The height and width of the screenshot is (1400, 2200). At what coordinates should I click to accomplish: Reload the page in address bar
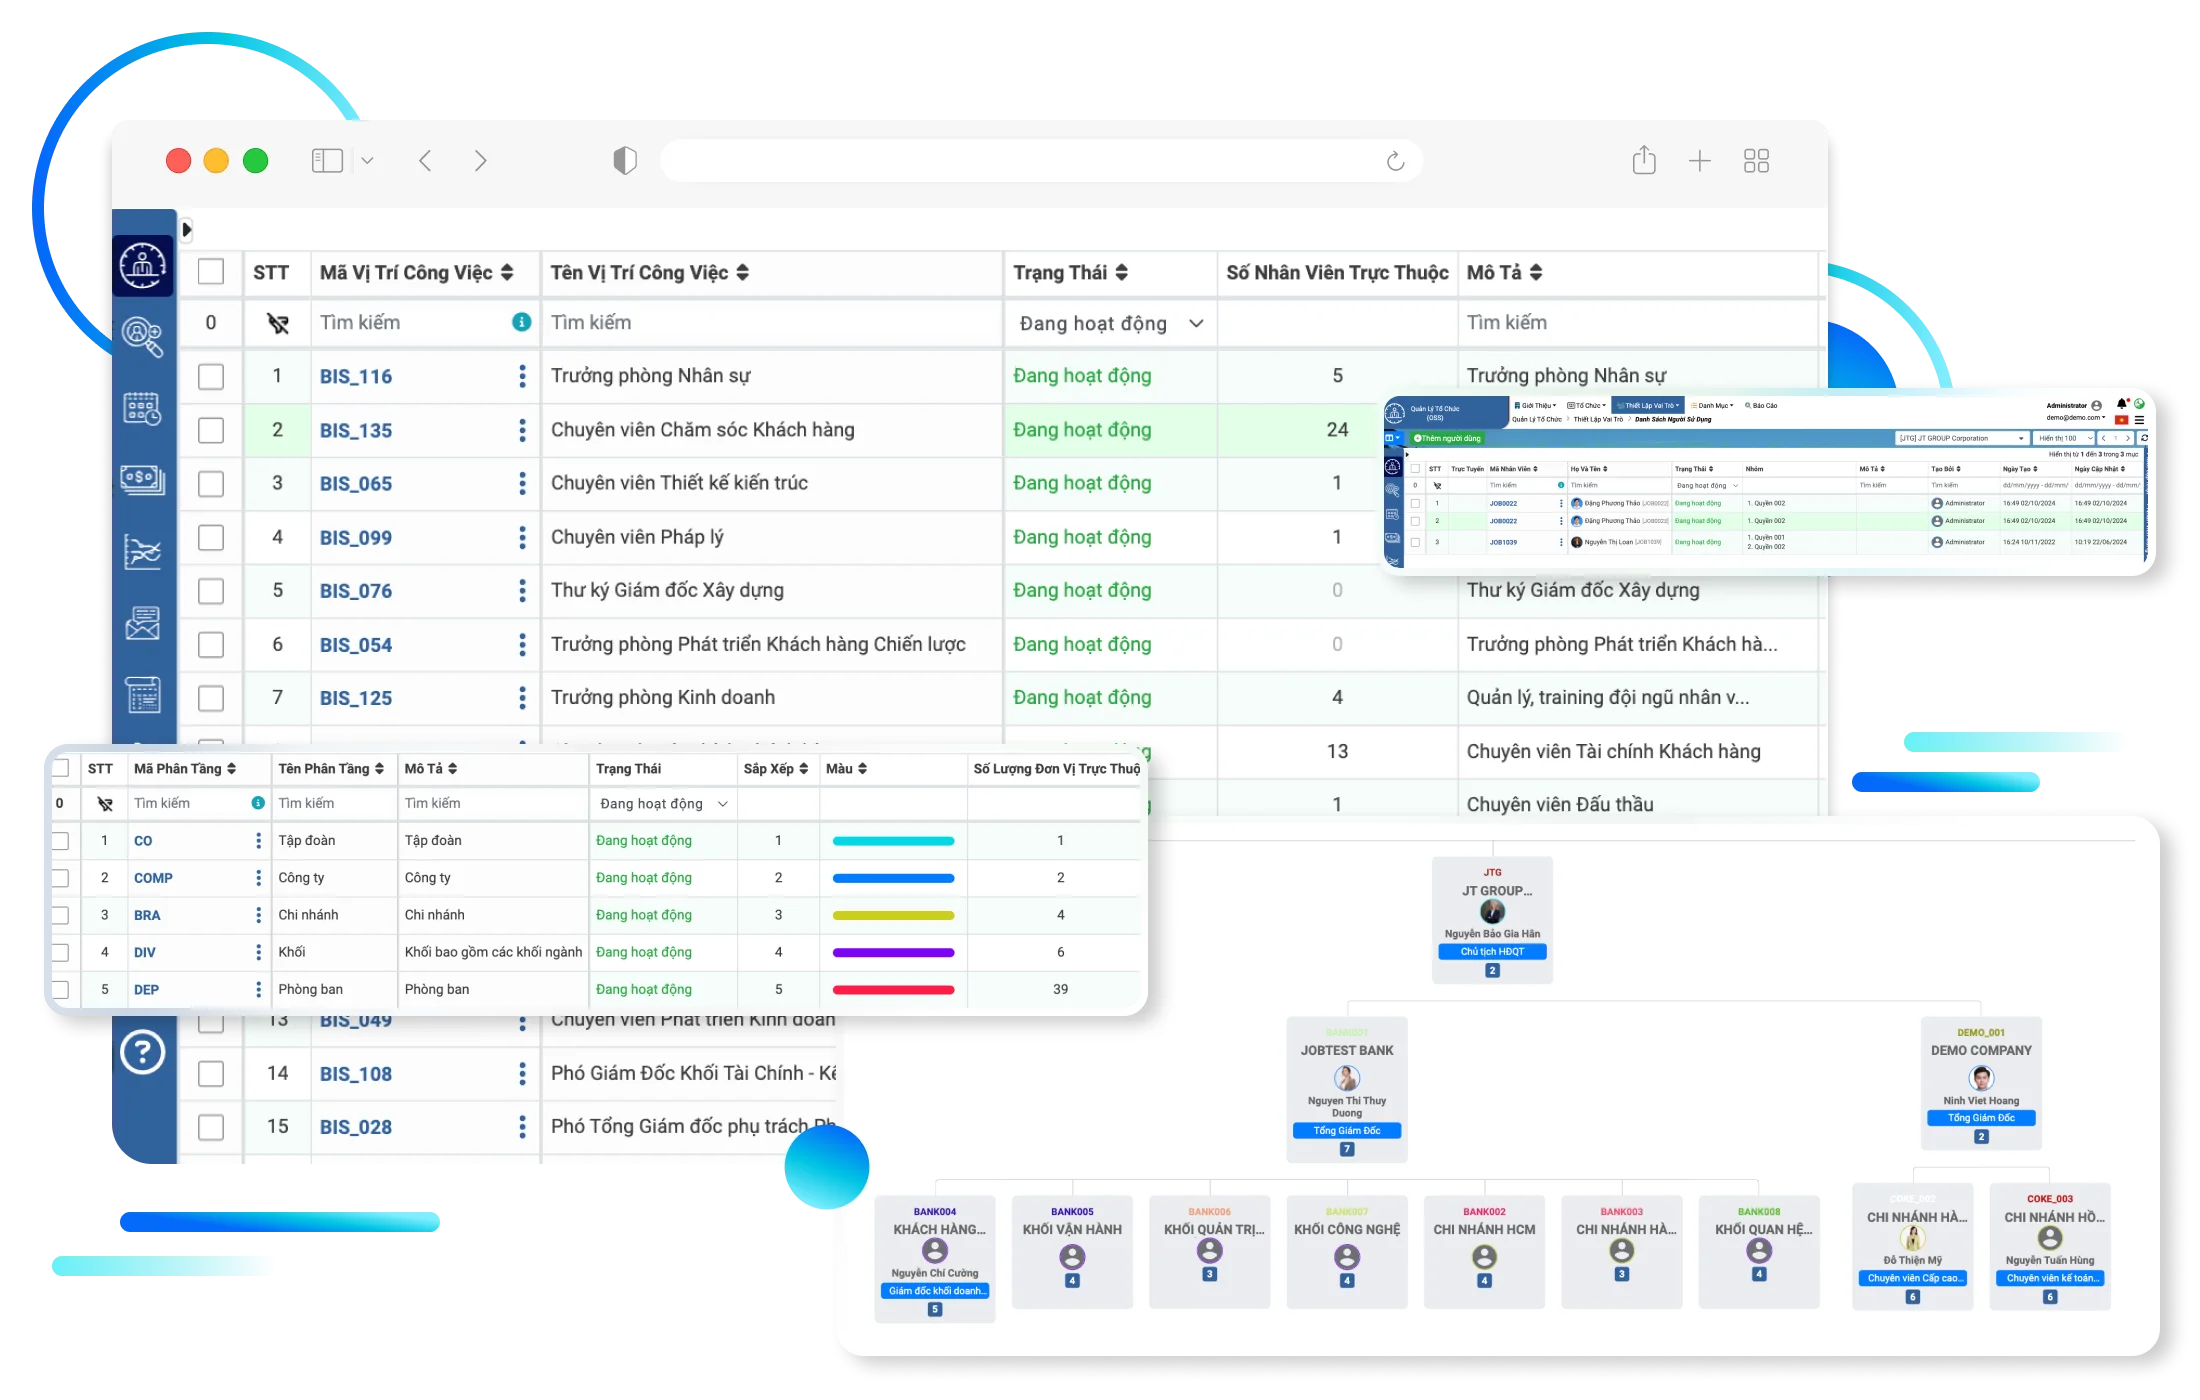1396,161
